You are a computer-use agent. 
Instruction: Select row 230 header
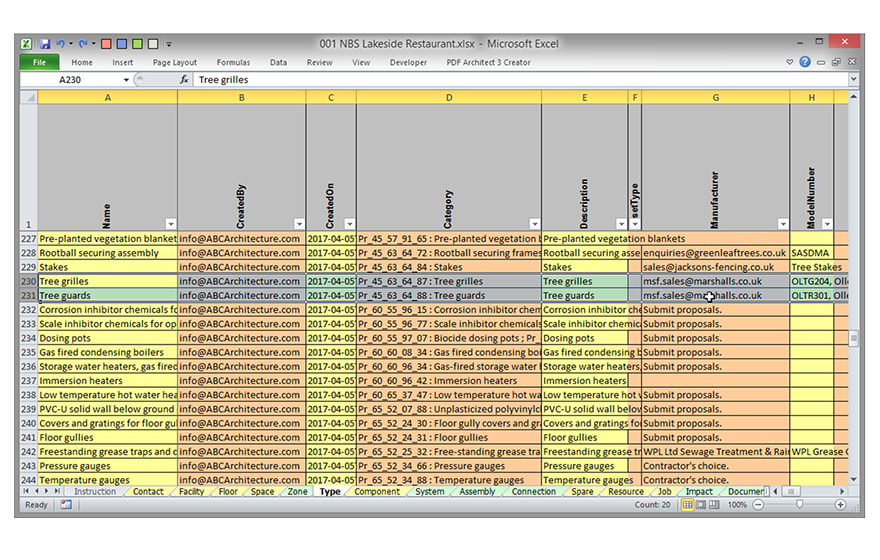(29, 281)
